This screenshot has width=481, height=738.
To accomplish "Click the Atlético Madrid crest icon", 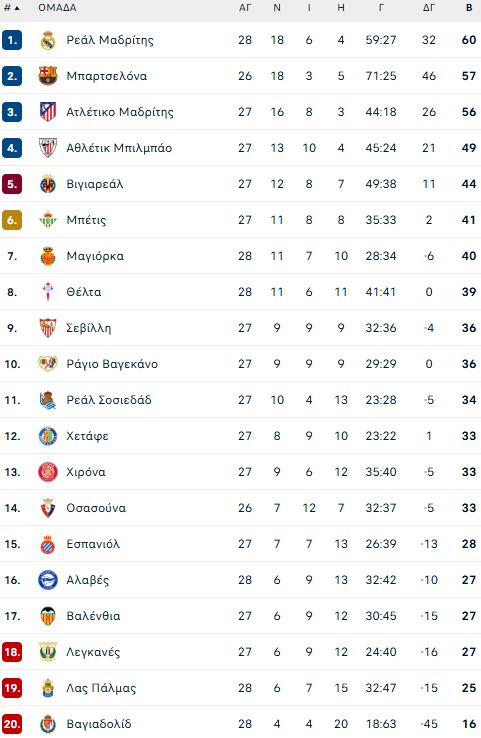I will (48, 112).
